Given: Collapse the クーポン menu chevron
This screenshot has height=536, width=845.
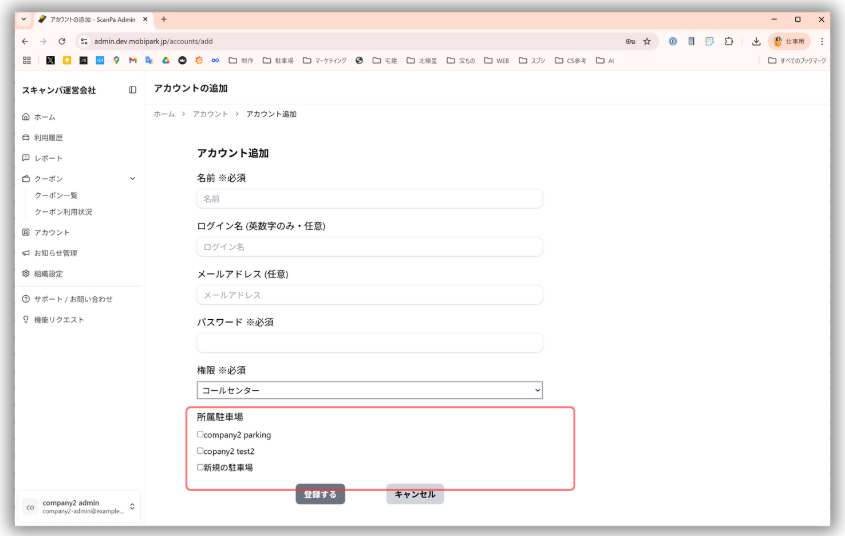Looking at the screenshot, I should coord(133,179).
